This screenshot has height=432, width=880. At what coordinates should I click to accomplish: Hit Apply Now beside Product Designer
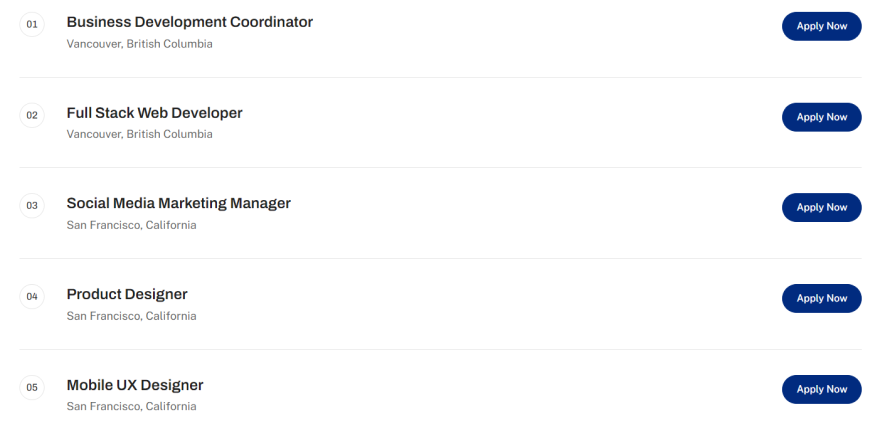click(x=821, y=298)
